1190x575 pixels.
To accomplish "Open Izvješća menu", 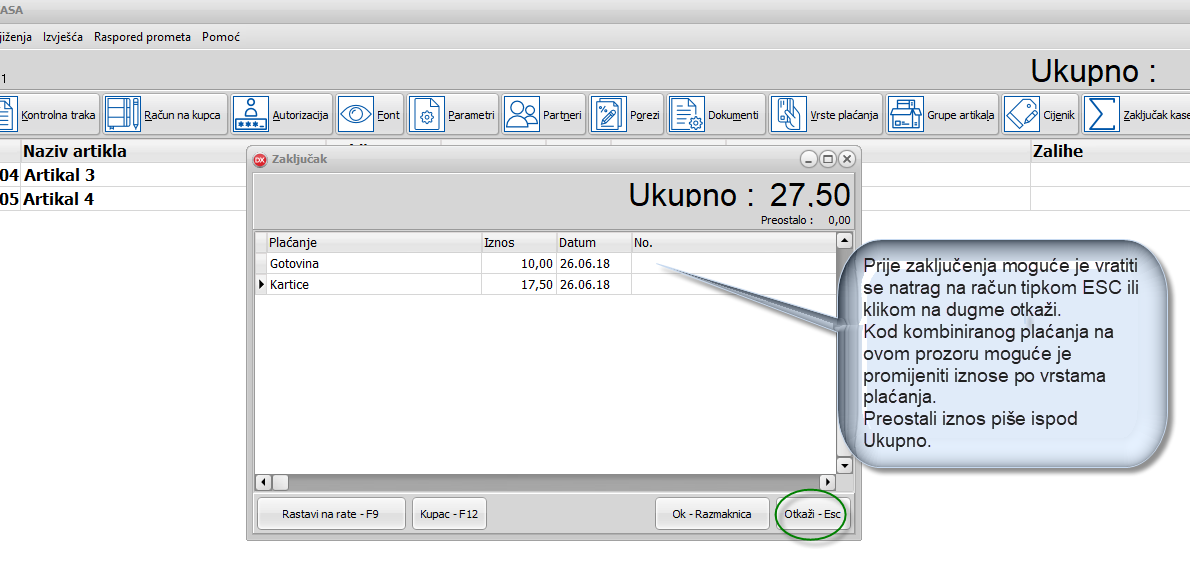I will (x=63, y=37).
